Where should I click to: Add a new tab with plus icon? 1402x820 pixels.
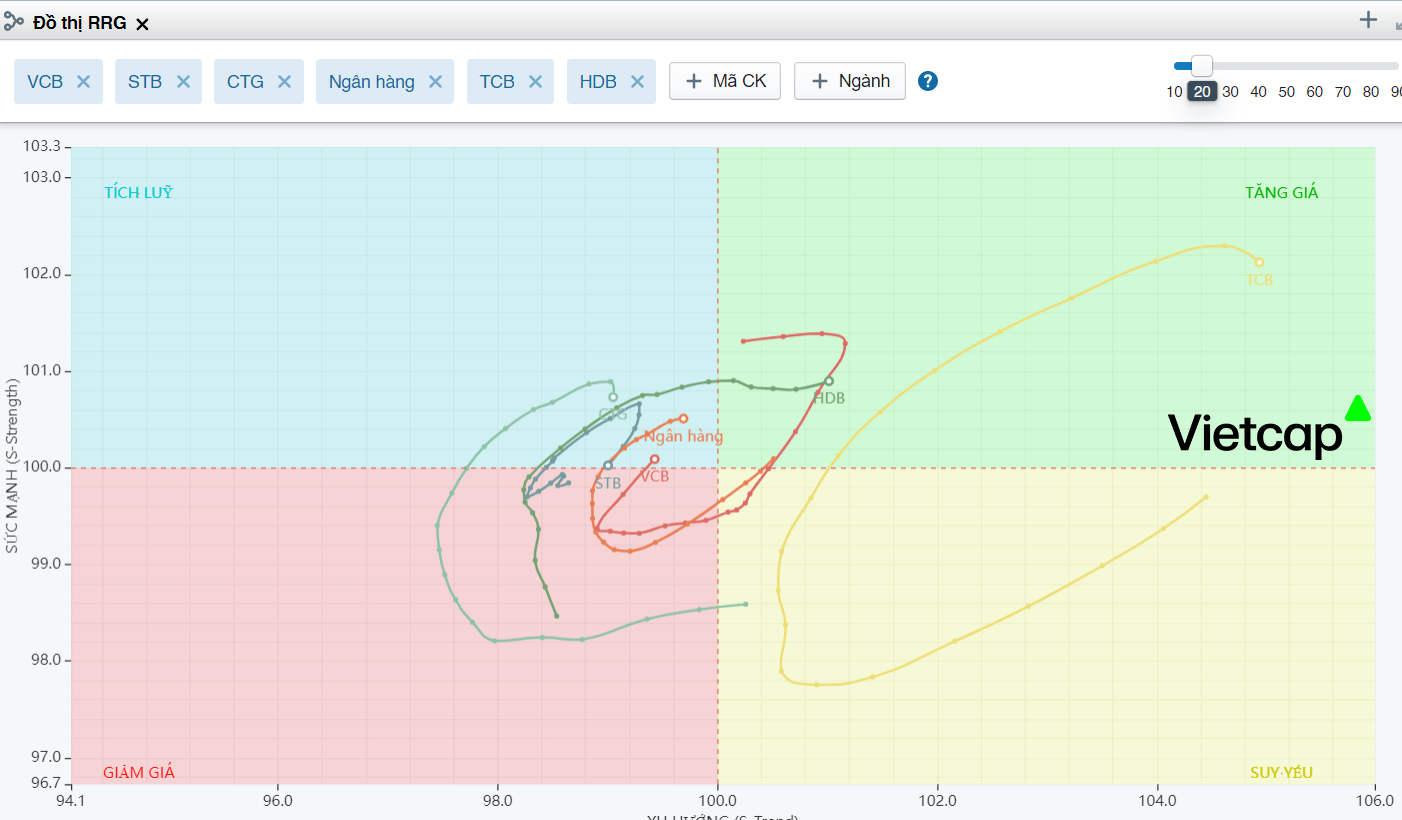1369,19
